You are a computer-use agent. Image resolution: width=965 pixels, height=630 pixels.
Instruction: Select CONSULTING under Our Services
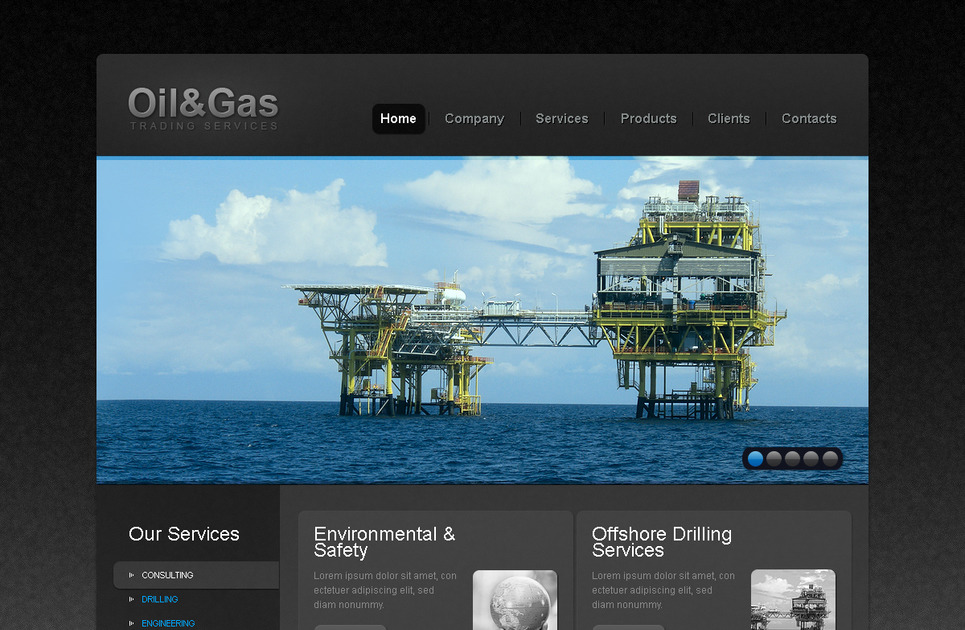166,575
